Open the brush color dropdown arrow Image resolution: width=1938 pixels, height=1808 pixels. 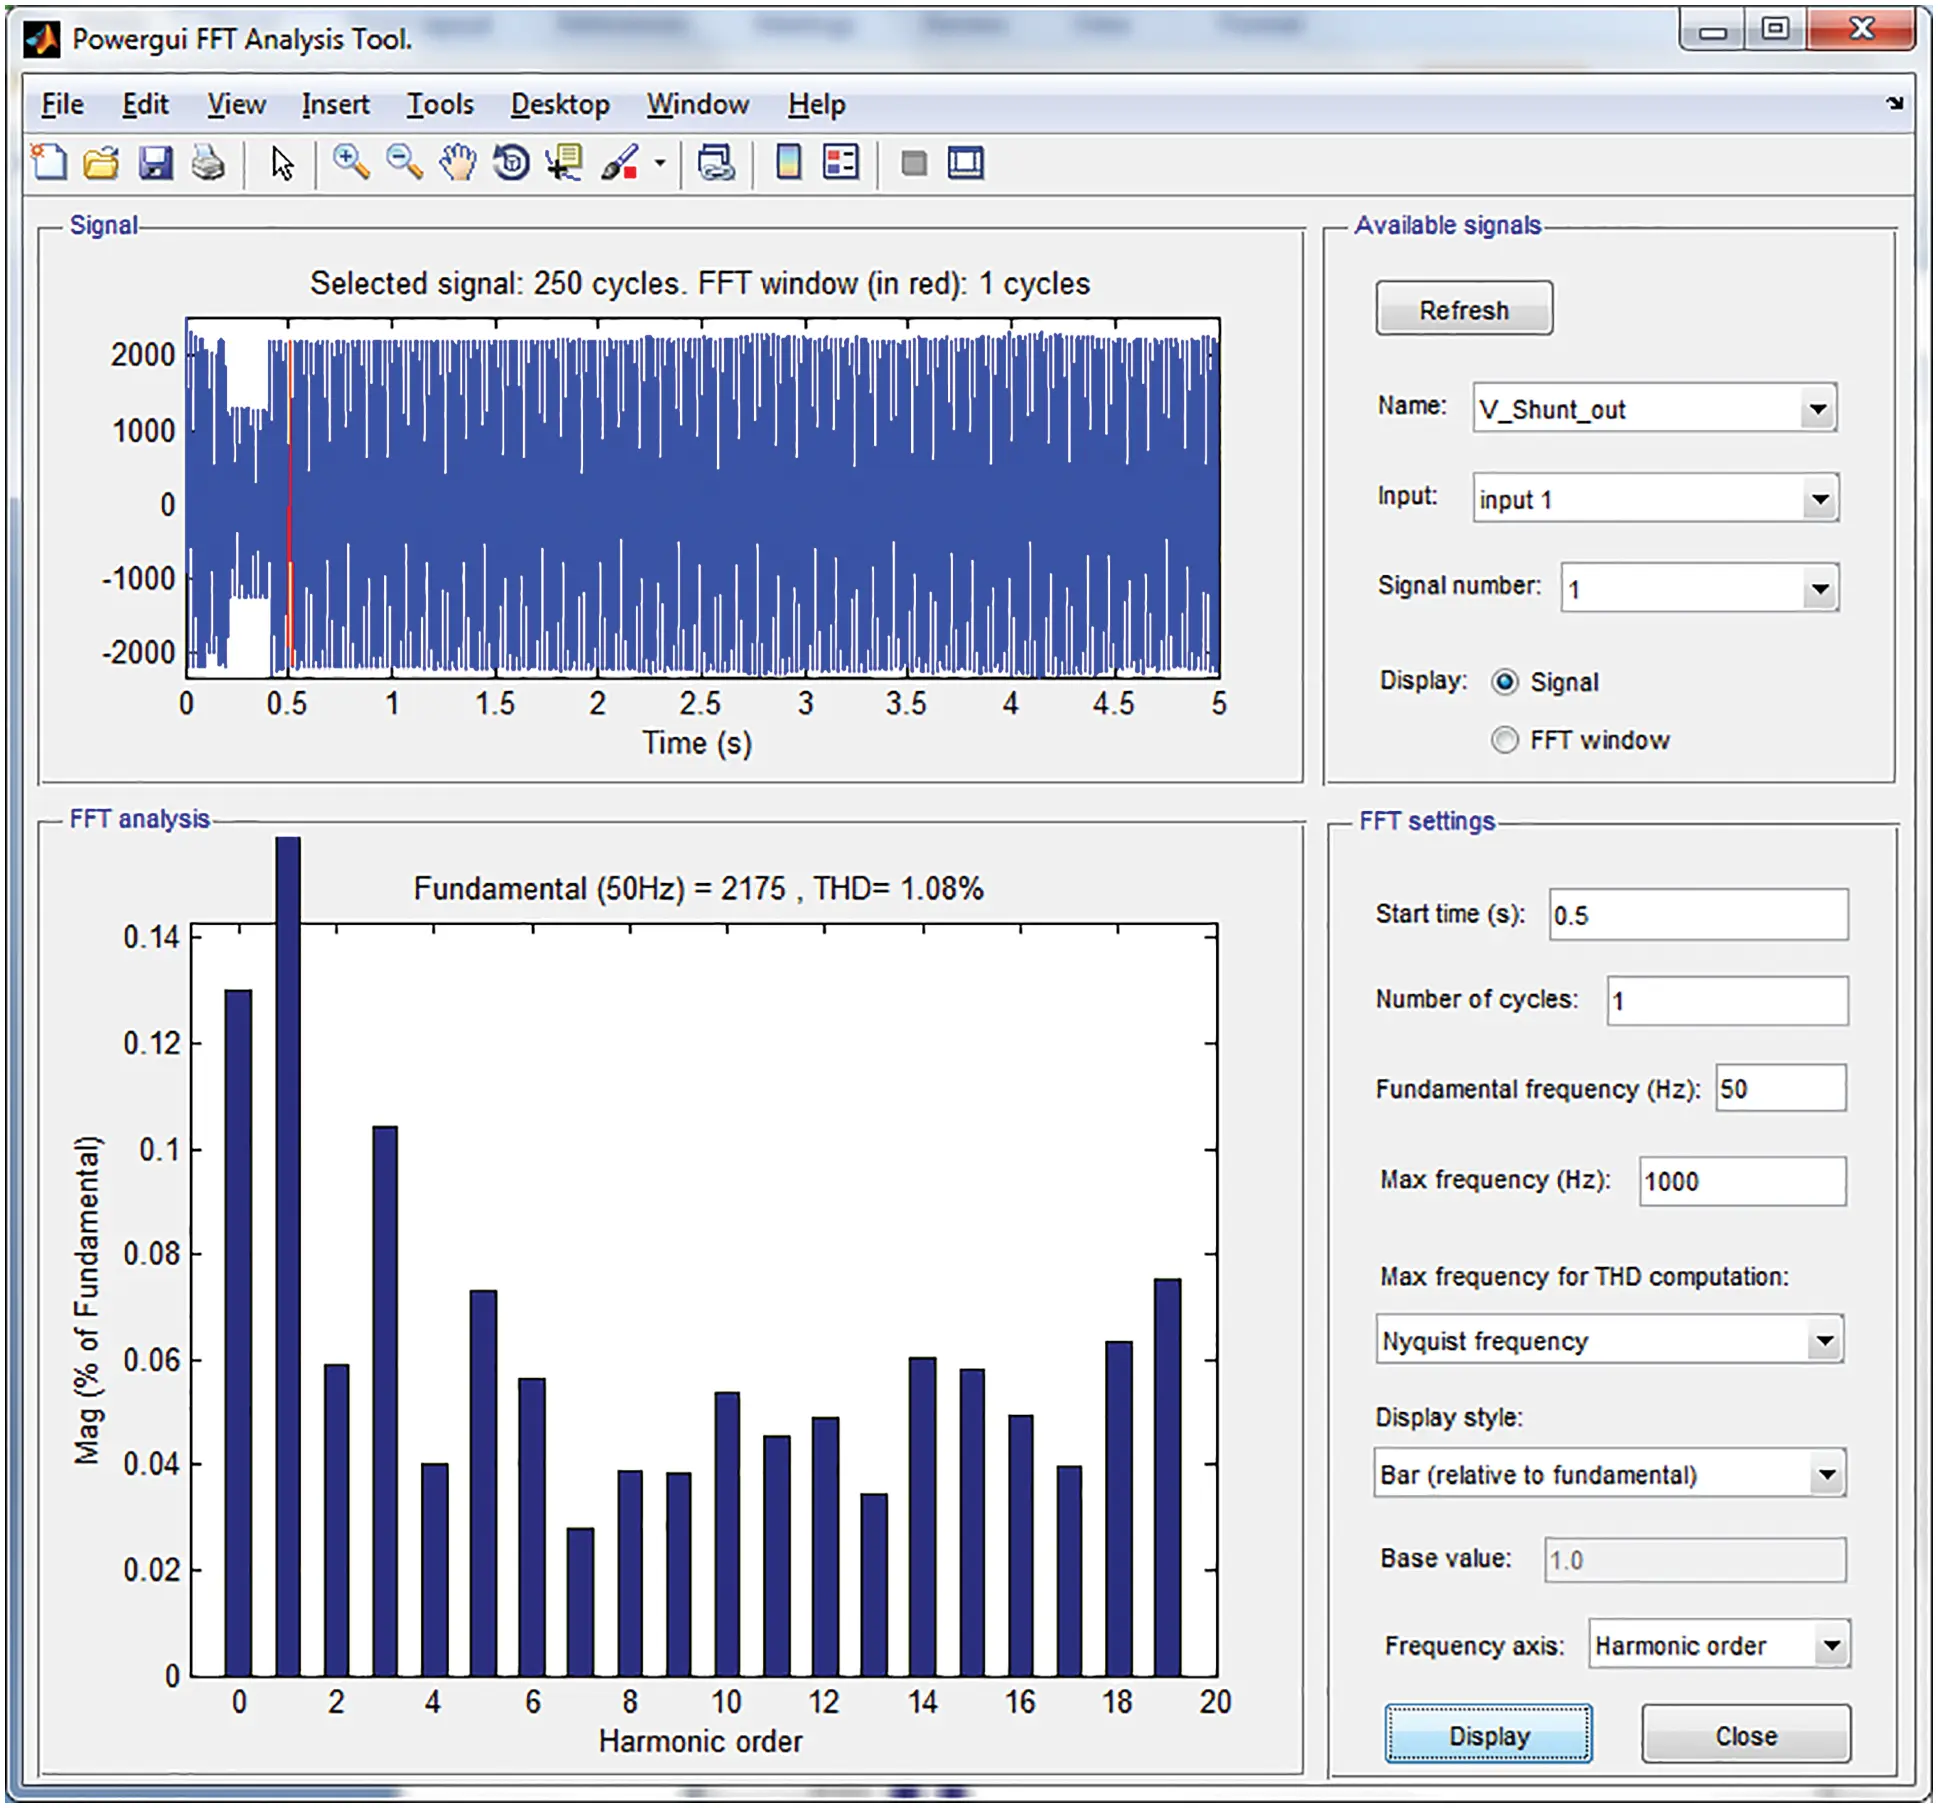tap(660, 163)
